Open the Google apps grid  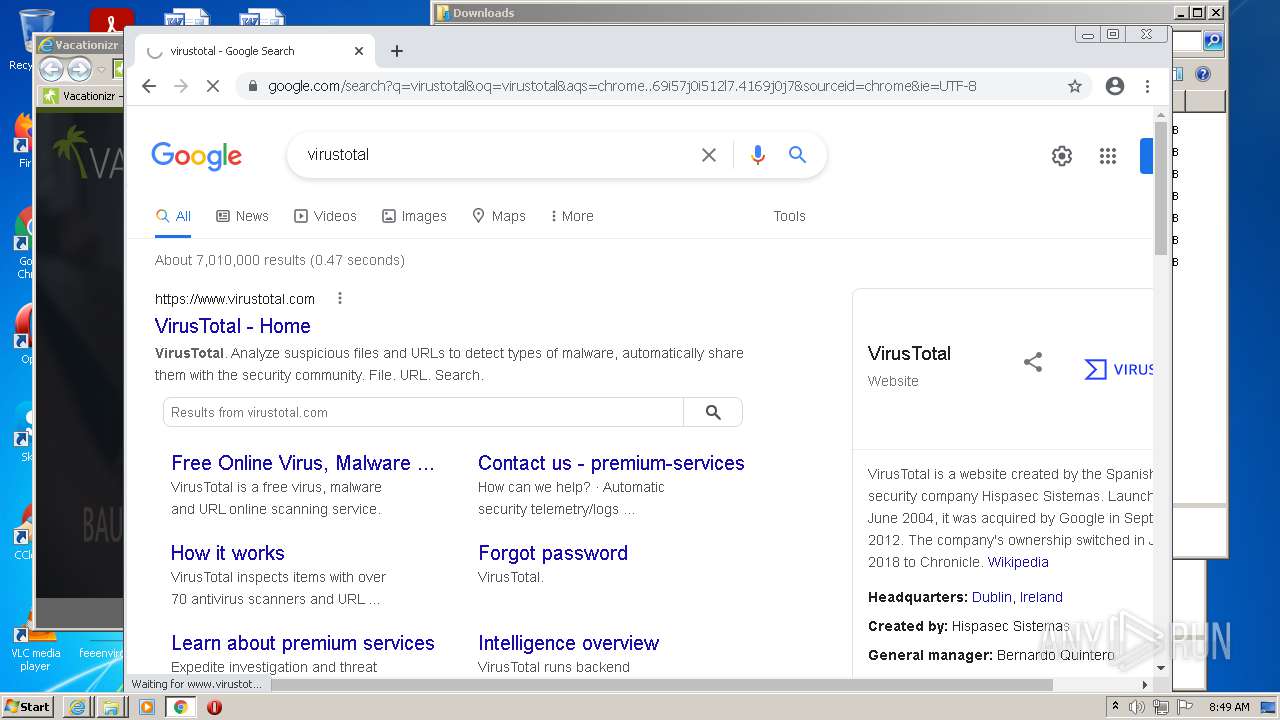pyautogui.click(x=1108, y=156)
